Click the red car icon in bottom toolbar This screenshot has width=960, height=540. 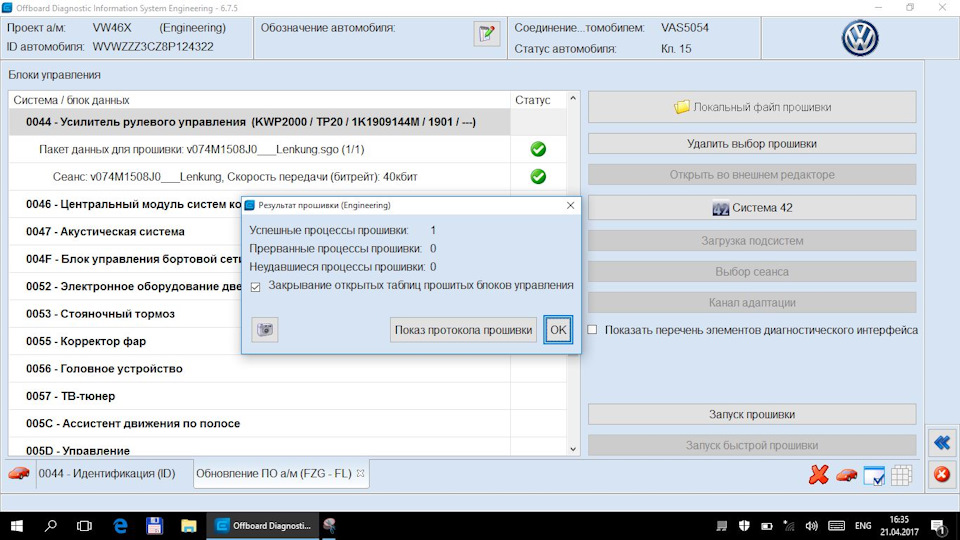[x=846, y=475]
